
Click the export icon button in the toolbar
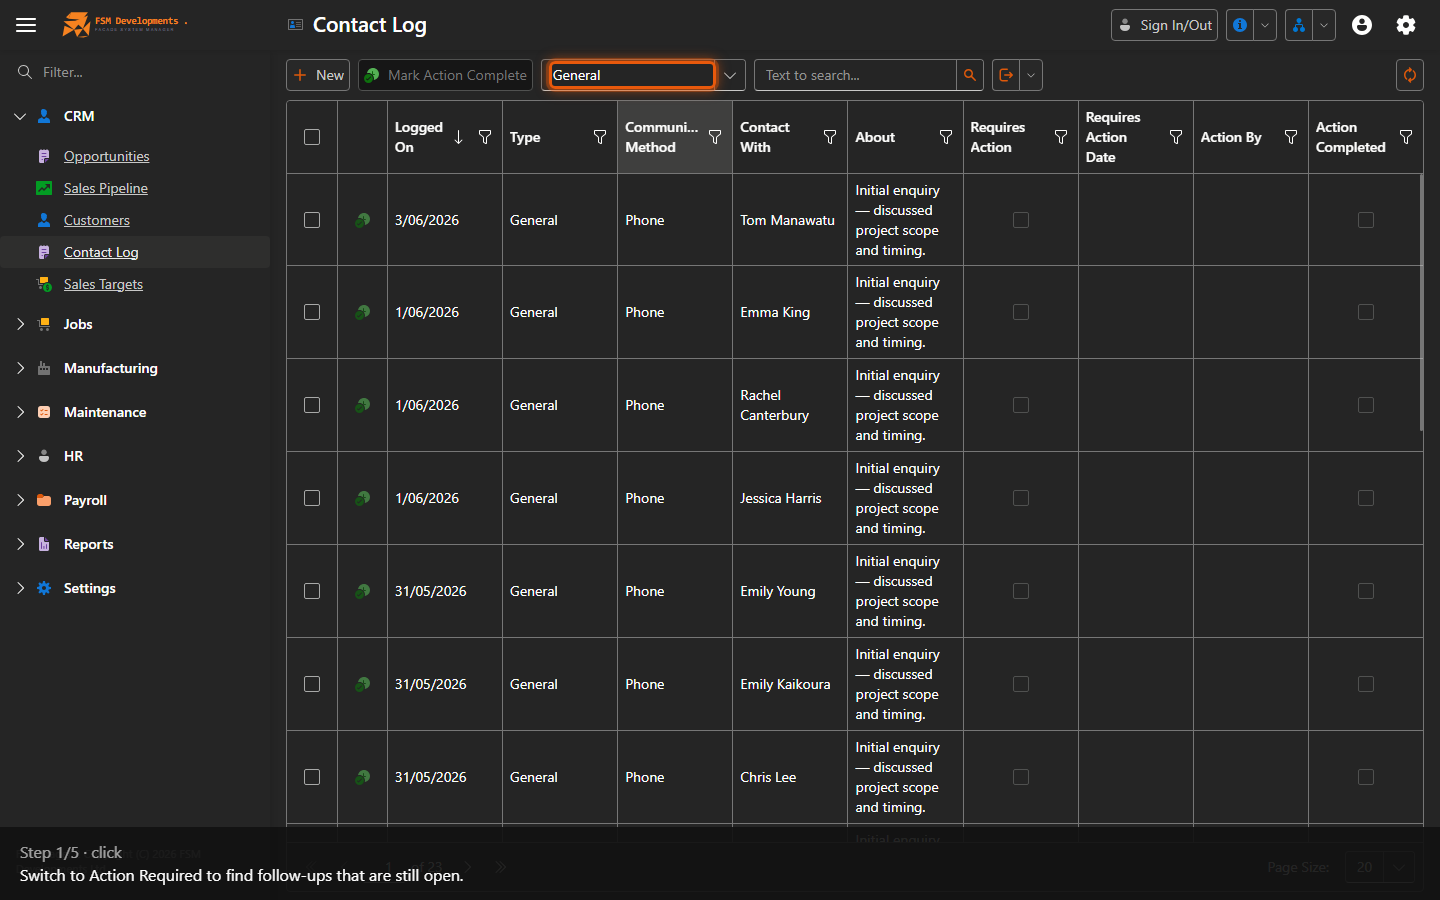point(1006,75)
